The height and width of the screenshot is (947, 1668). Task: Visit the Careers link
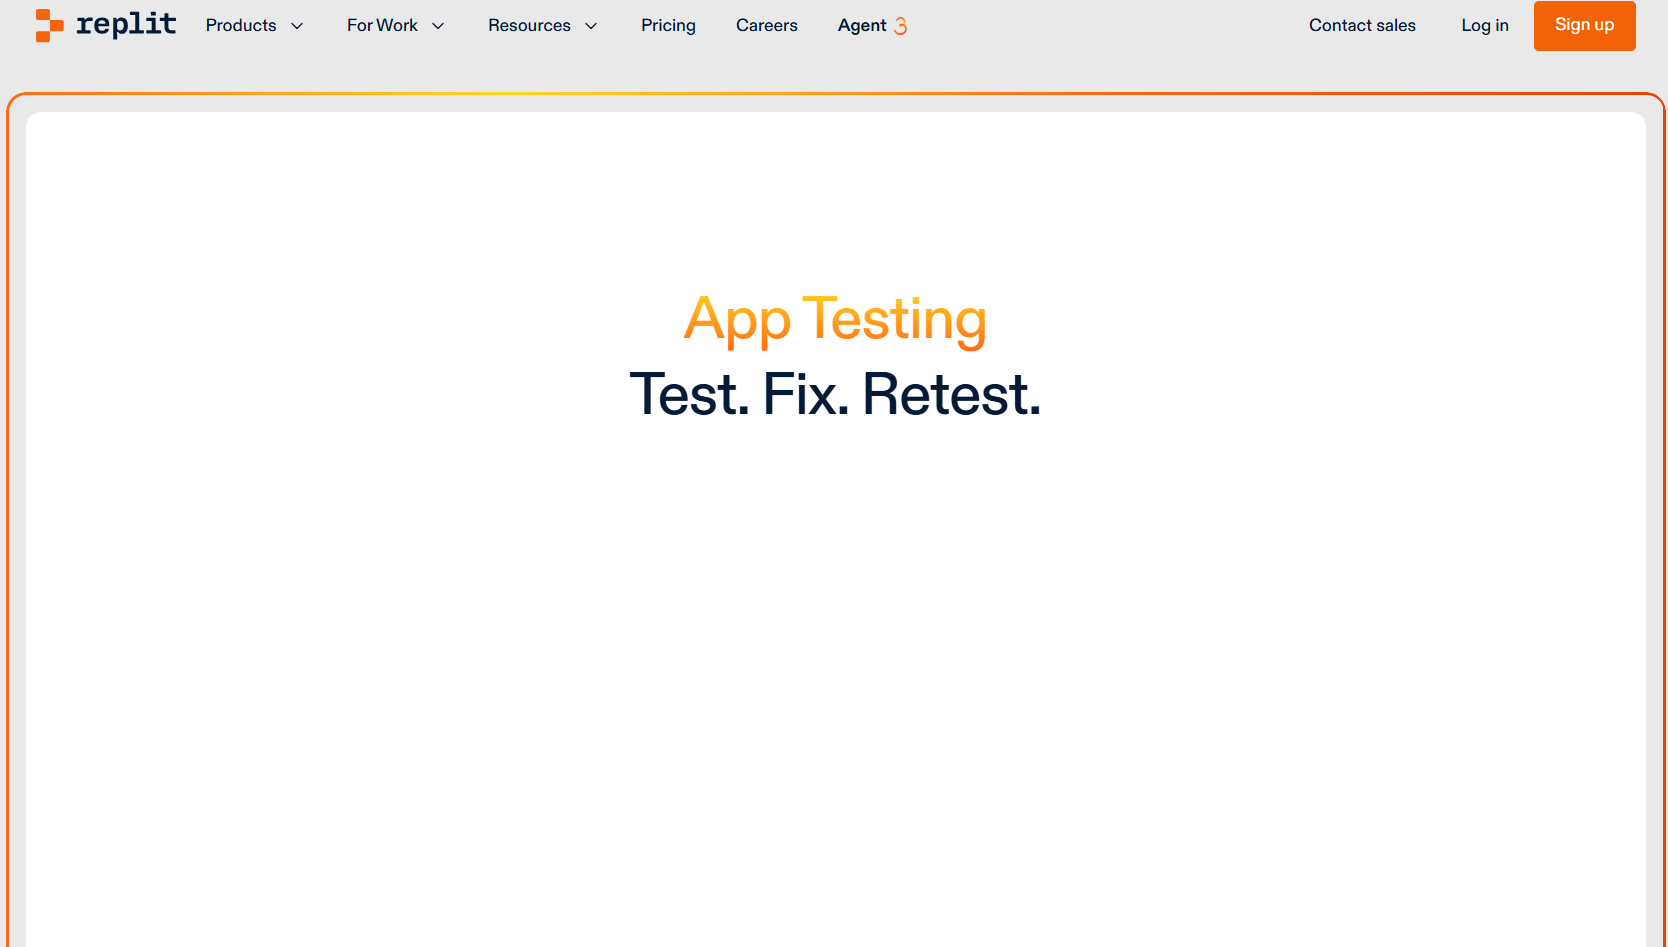[x=766, y=26]
